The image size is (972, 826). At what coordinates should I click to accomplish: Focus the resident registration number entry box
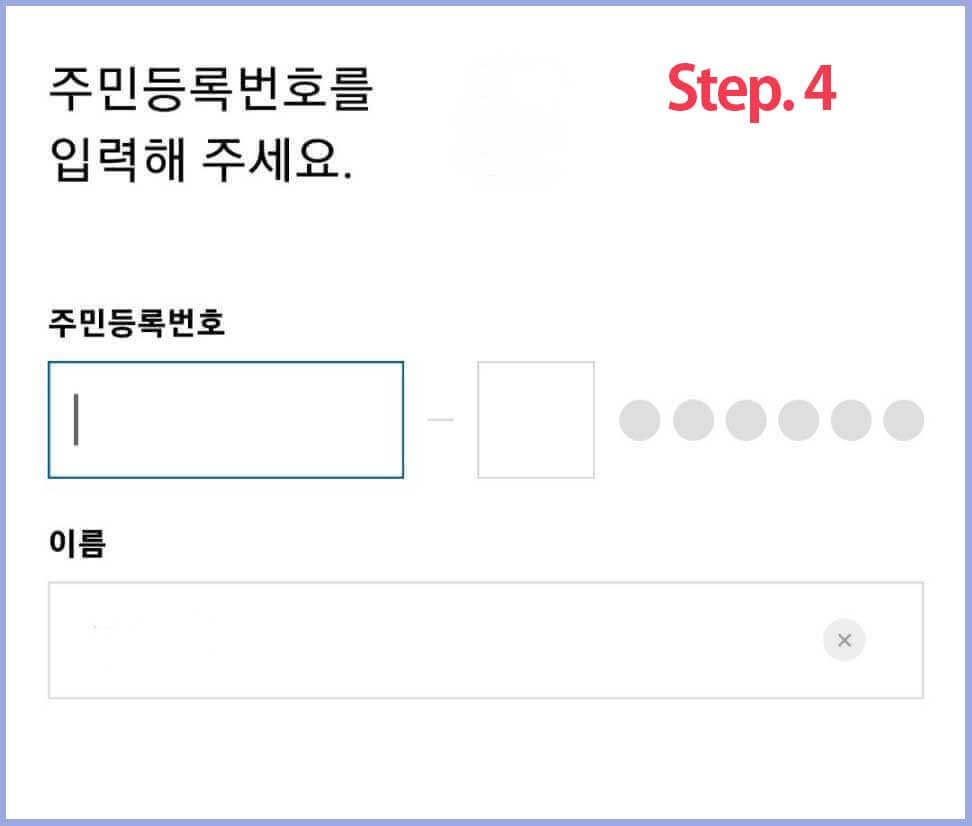tap(225, 419)
